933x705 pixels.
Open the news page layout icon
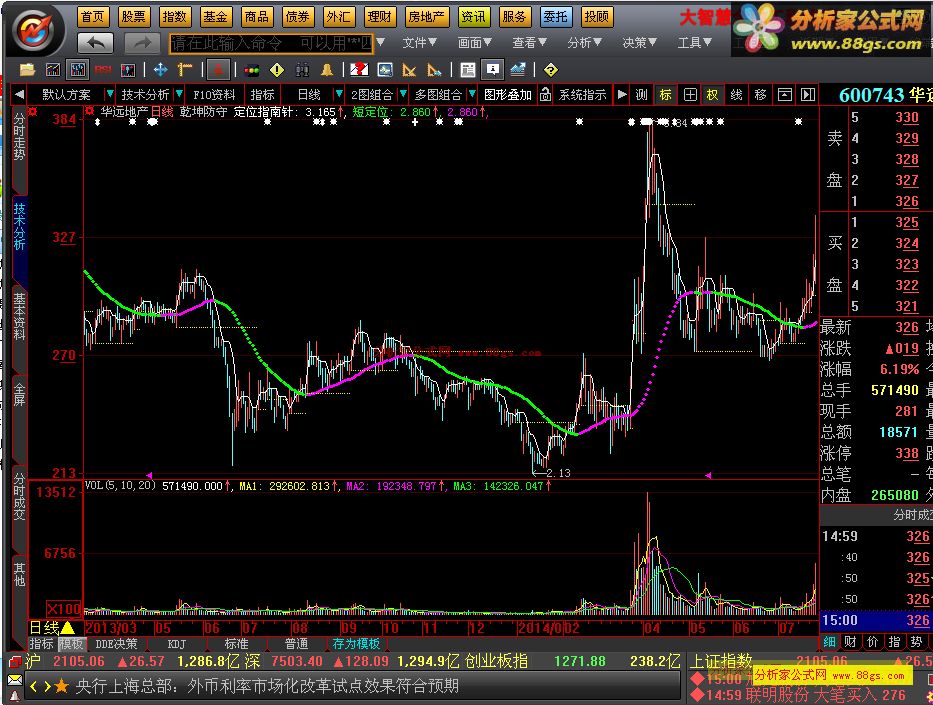coord(468,70)
